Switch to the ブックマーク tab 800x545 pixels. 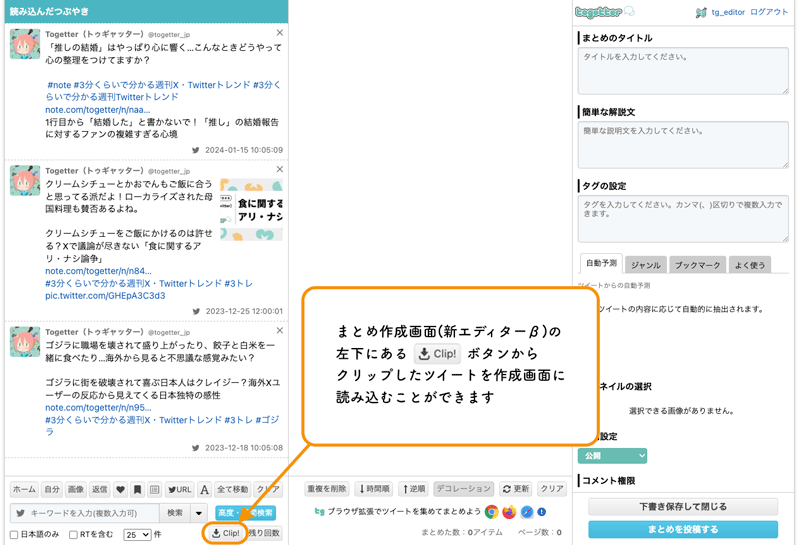(x=697, y=265)
